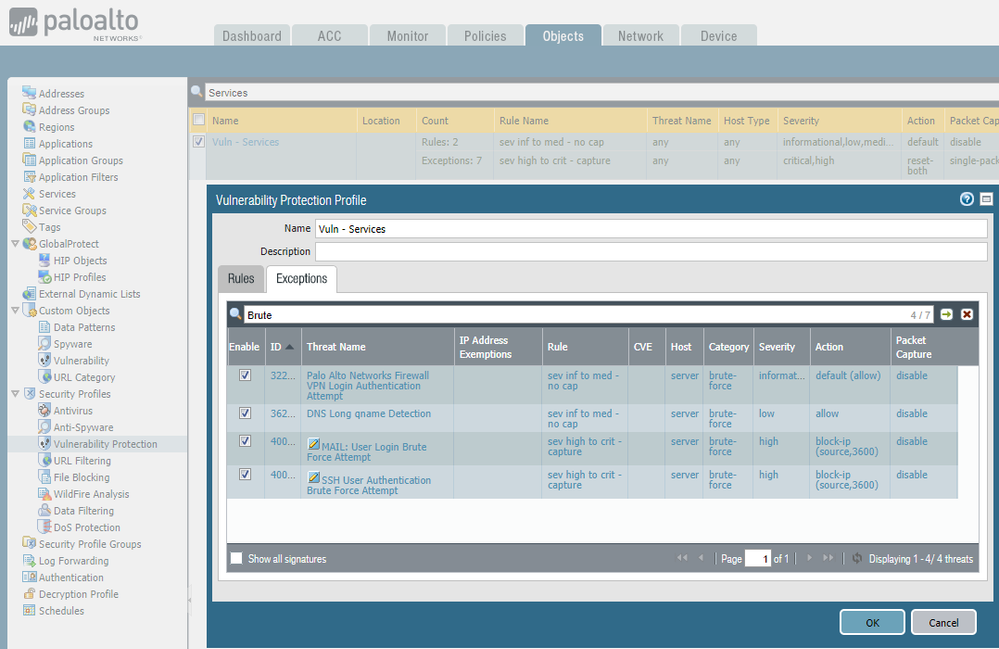
Task: Select the Decryption Profile lock icon
Action: click(29, 594)
